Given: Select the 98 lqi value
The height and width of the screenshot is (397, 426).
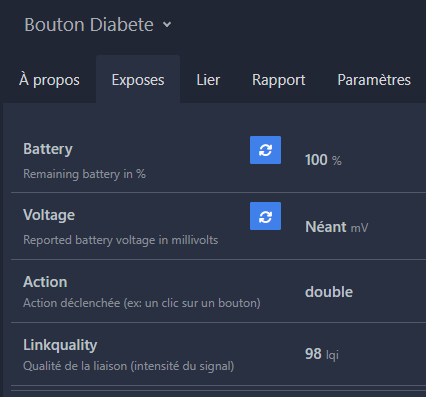Looking at the screenshot, I should (322, 354).
